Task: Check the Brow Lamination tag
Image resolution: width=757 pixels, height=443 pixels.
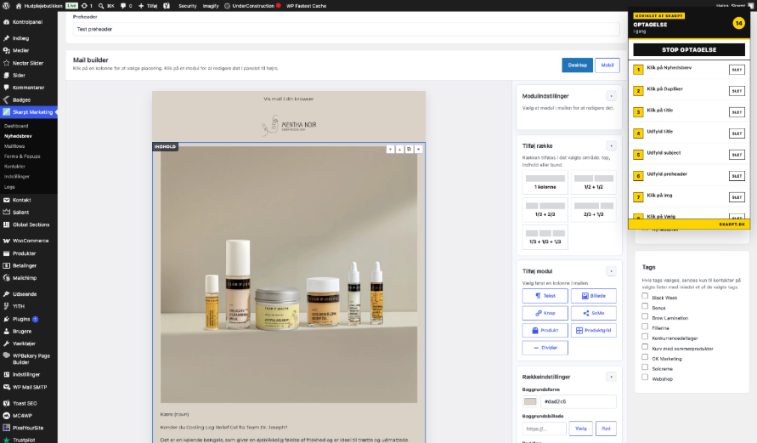Action: [645, 316]
